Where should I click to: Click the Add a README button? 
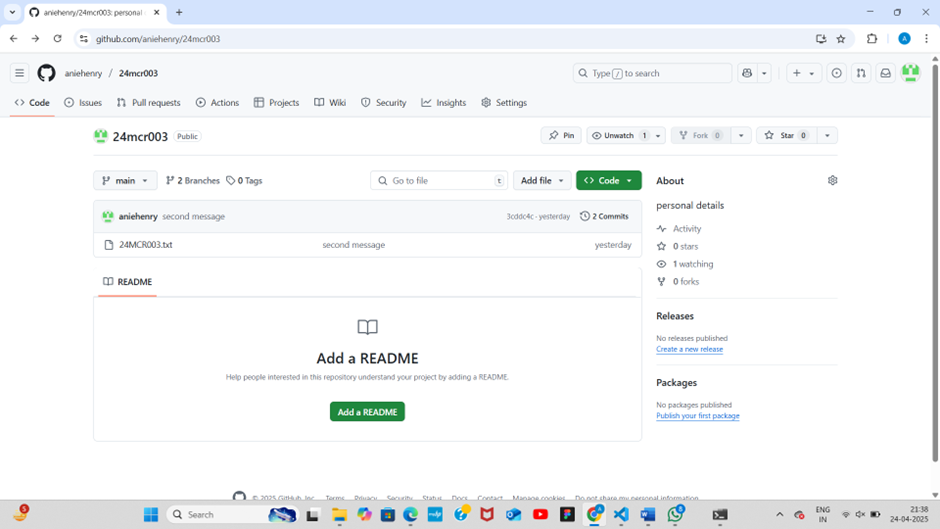367,412
